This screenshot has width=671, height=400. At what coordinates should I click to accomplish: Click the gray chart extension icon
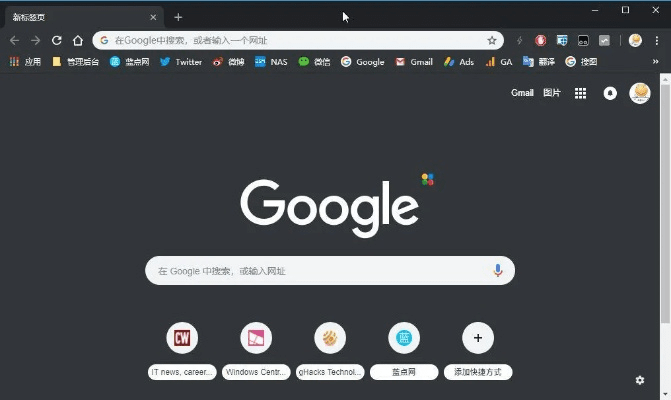604,41
